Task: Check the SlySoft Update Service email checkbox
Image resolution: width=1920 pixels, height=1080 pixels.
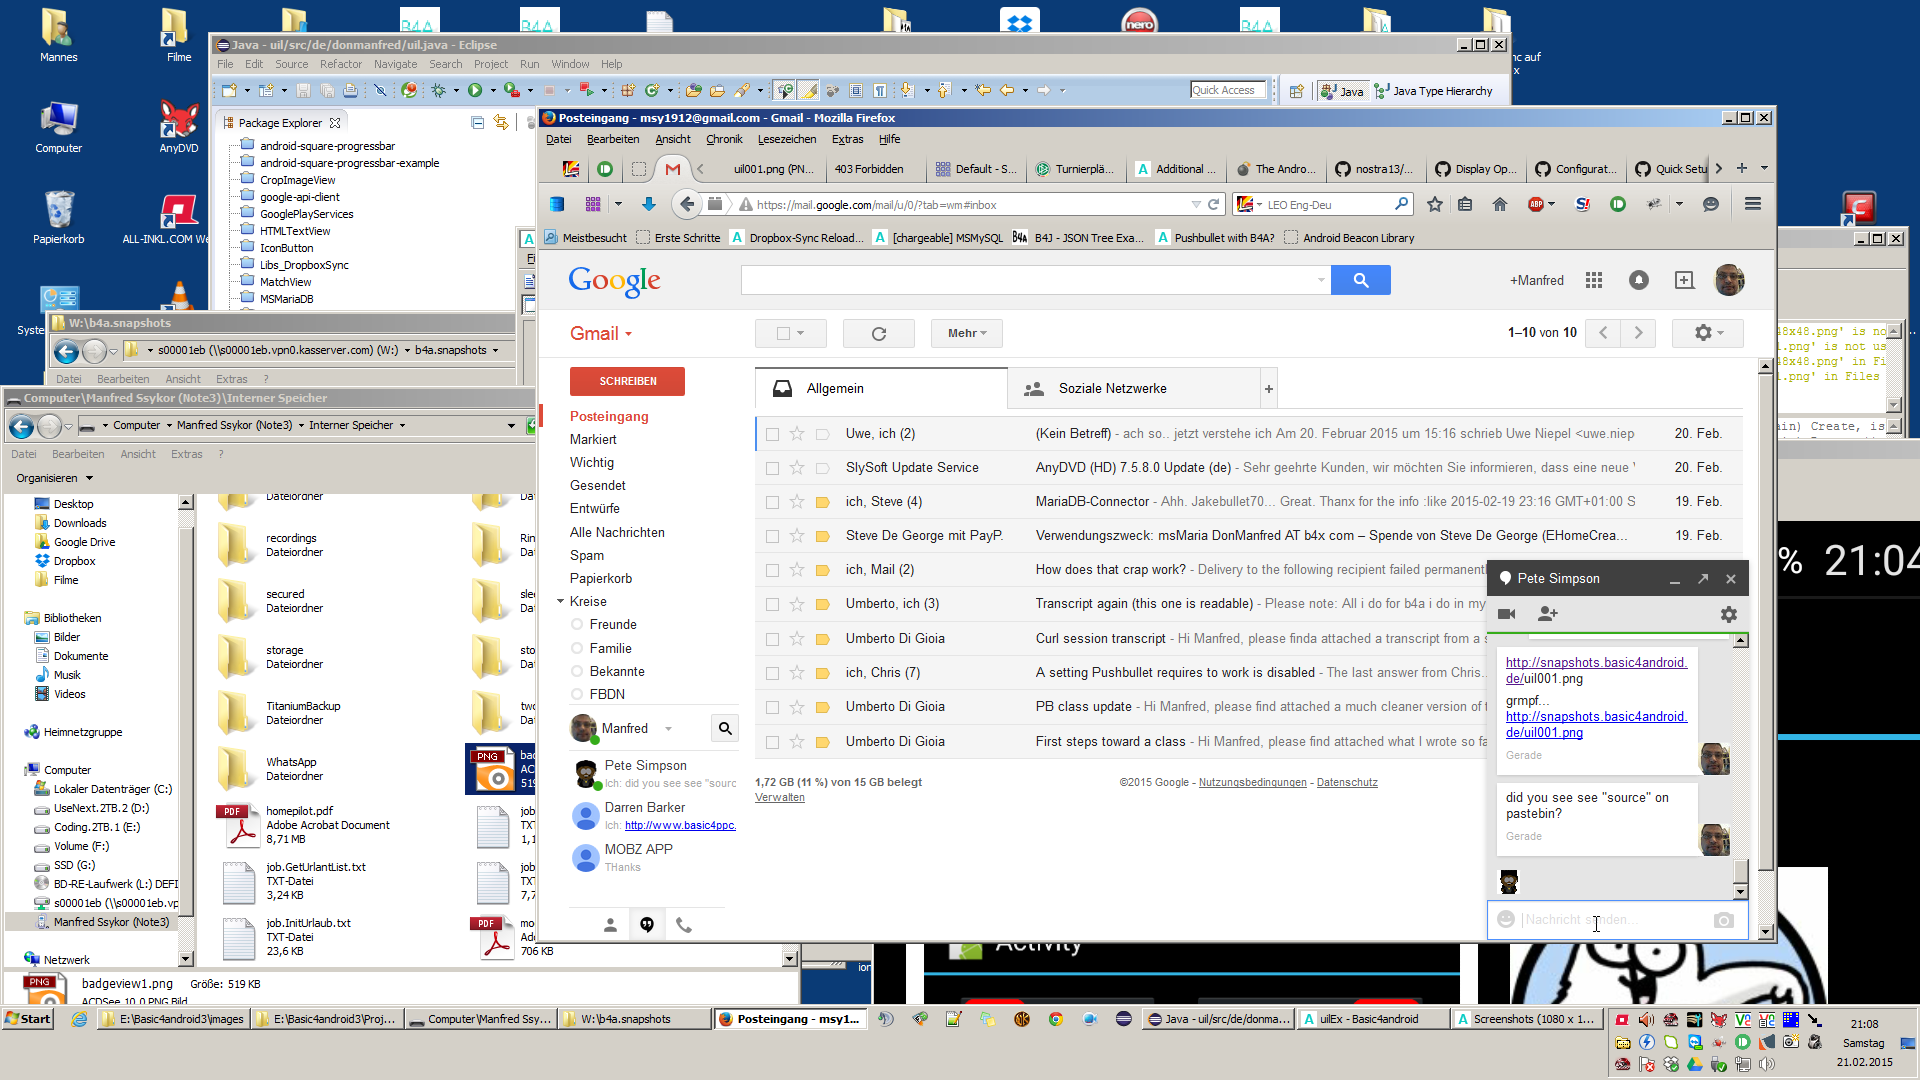Action: [x=772, y=468]
